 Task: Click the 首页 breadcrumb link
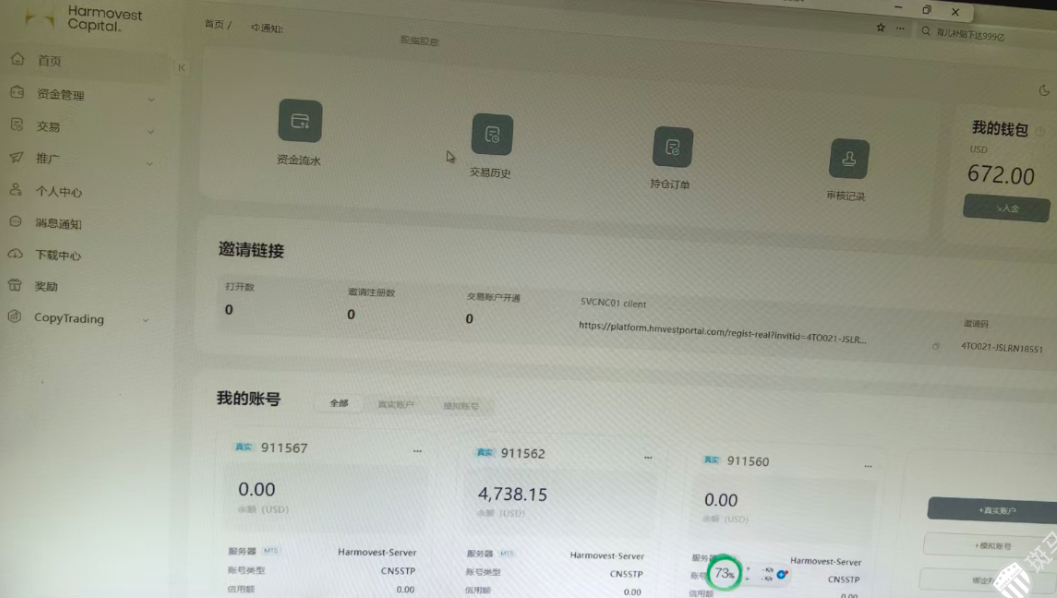click(214, 24)
